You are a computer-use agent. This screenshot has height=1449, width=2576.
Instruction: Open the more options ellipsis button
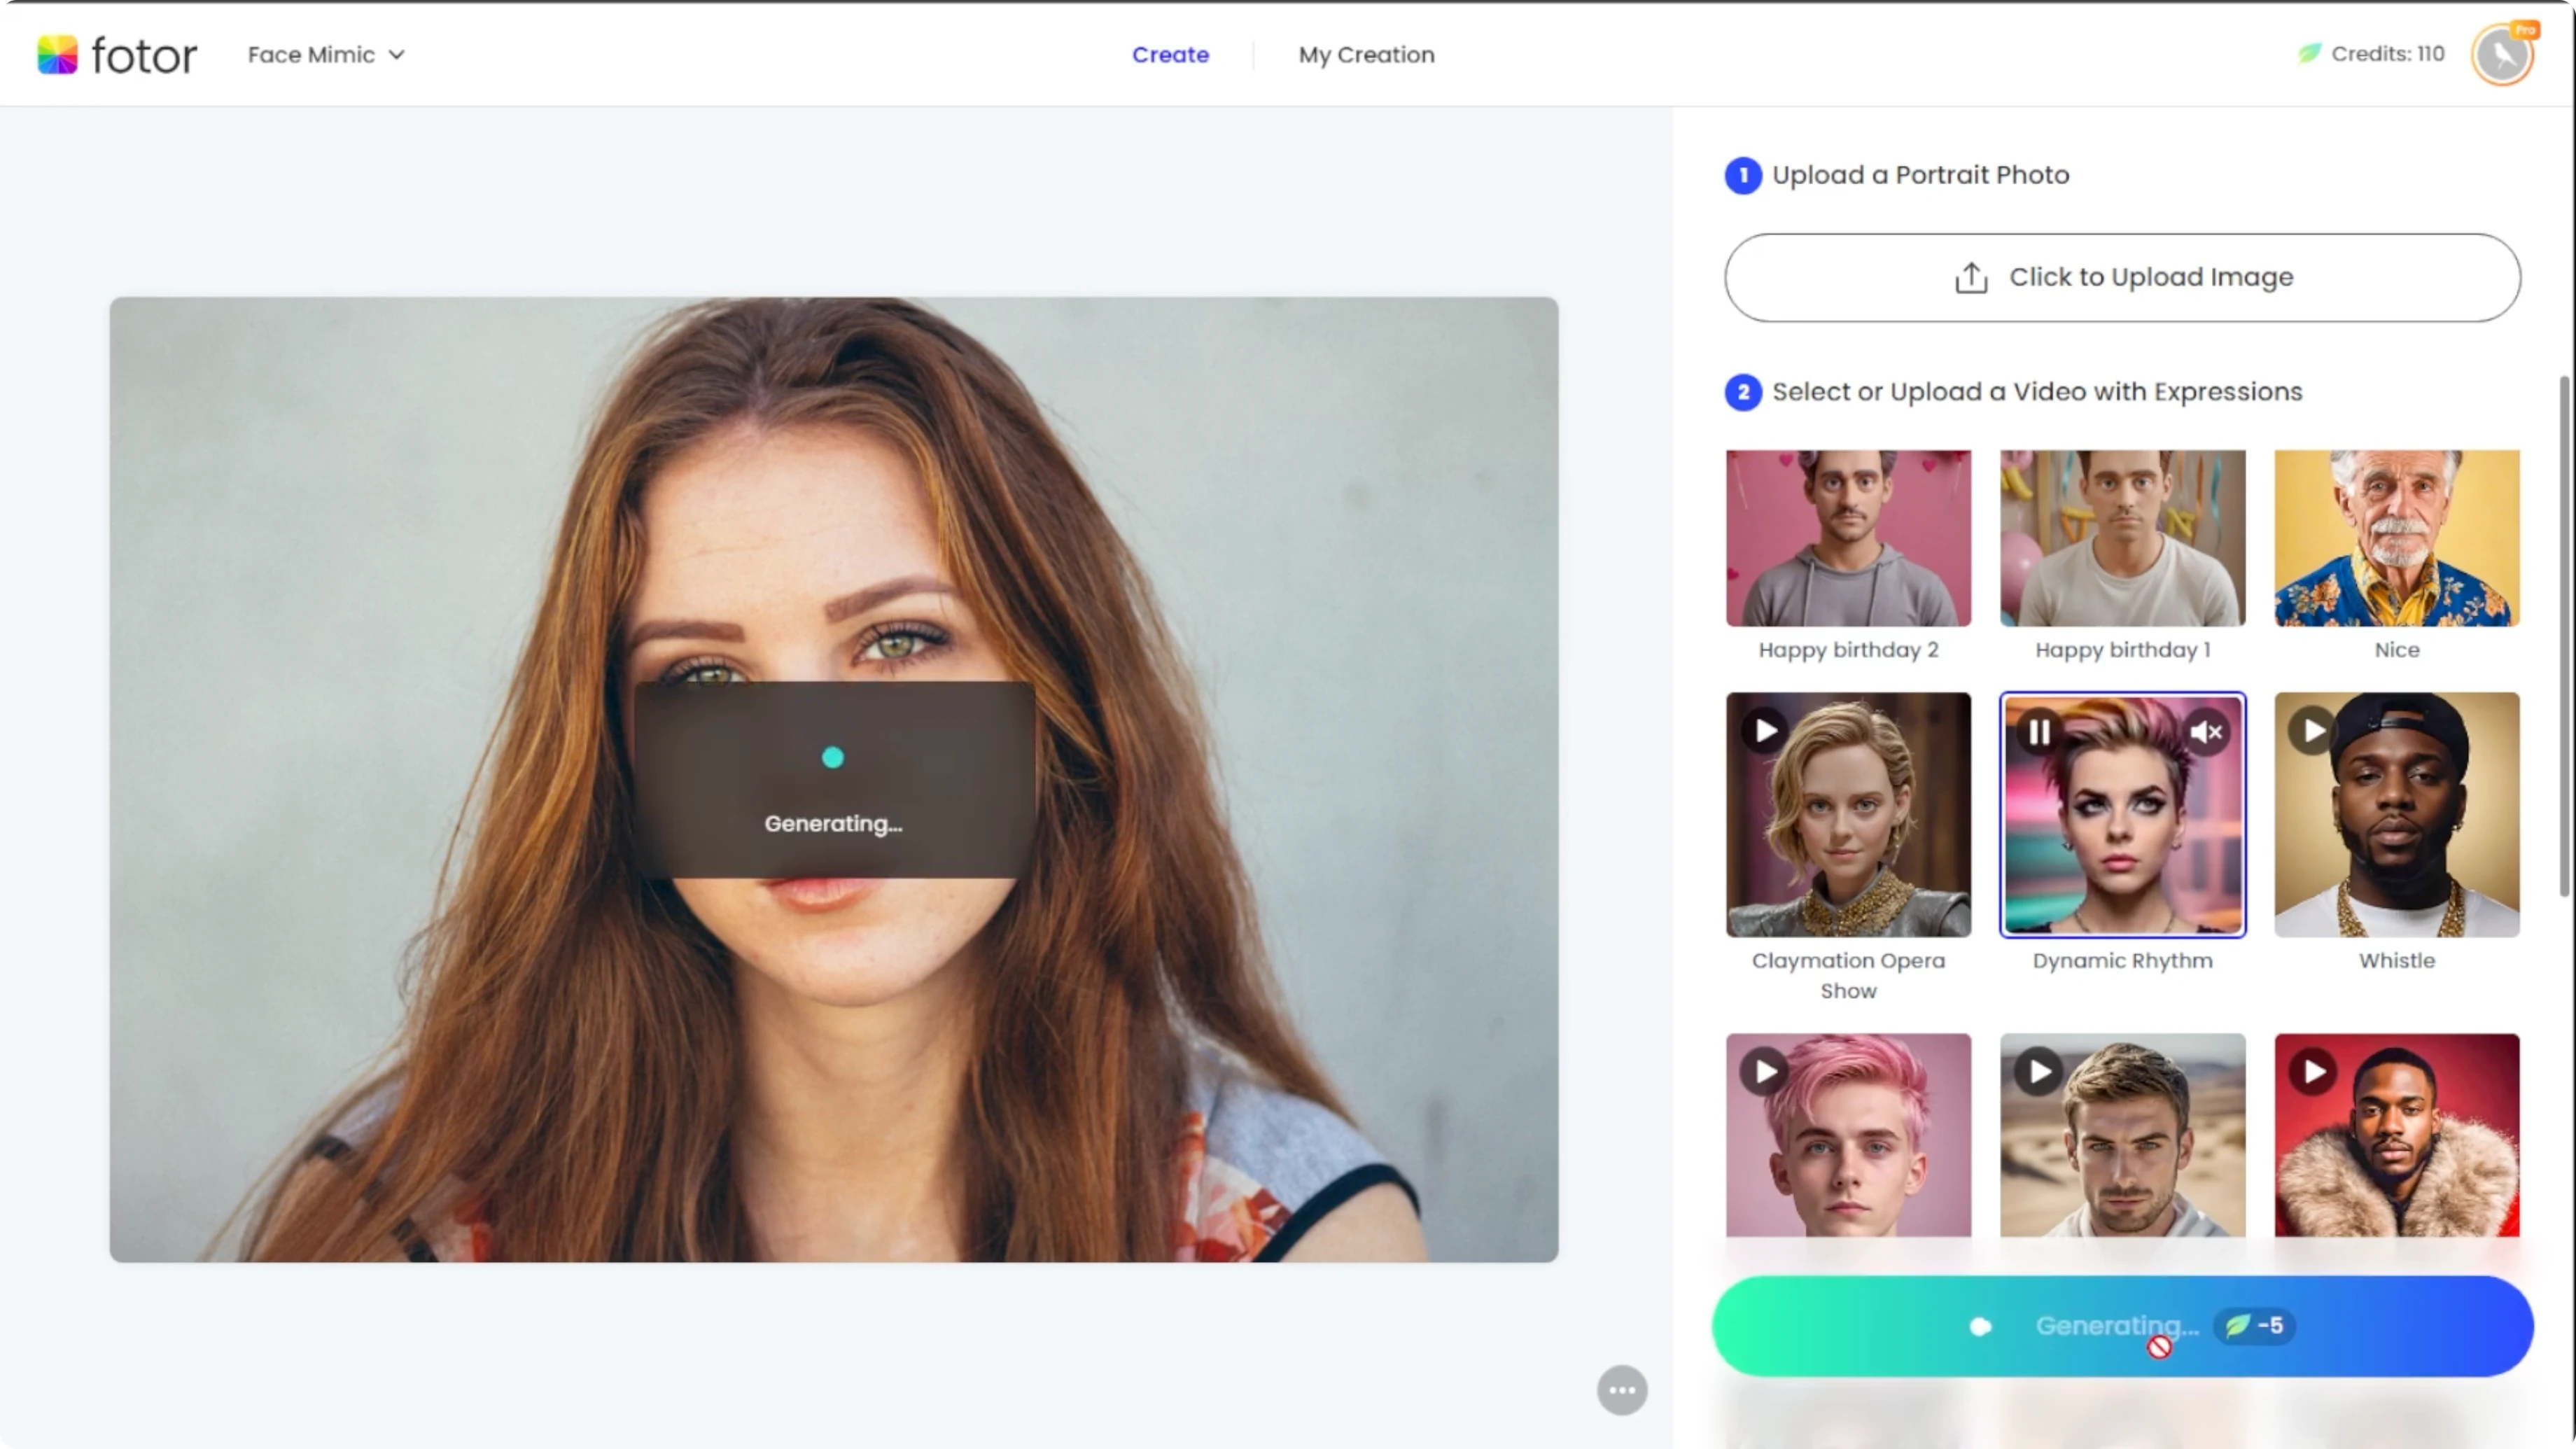click(1622, 1390)
